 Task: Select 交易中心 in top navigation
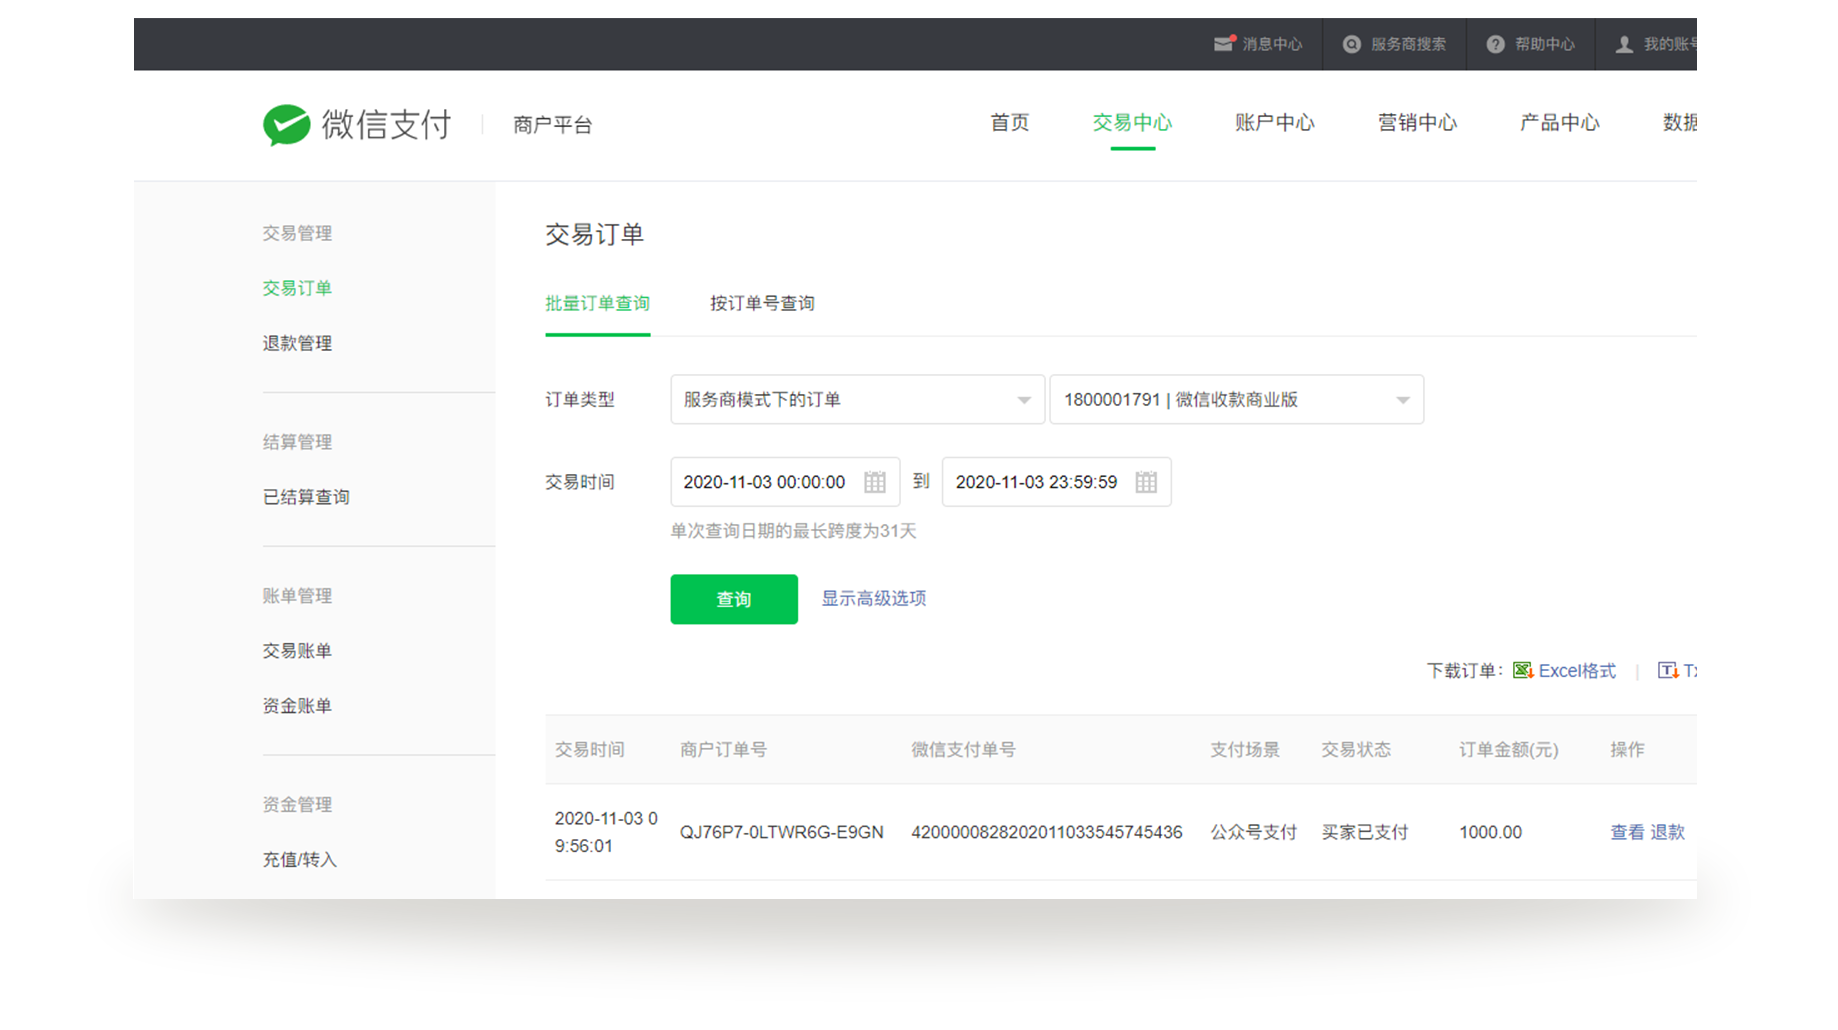(1133, 122)
